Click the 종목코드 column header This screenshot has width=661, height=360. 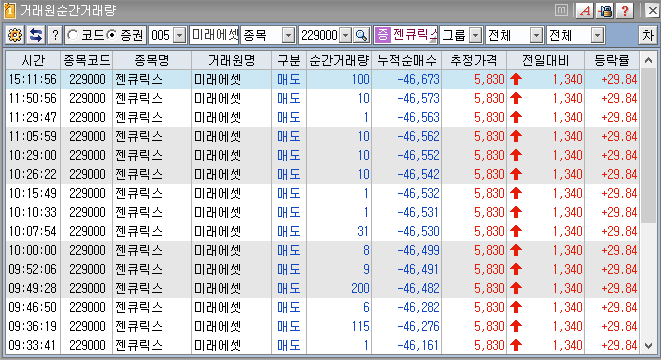click(87, 61)
